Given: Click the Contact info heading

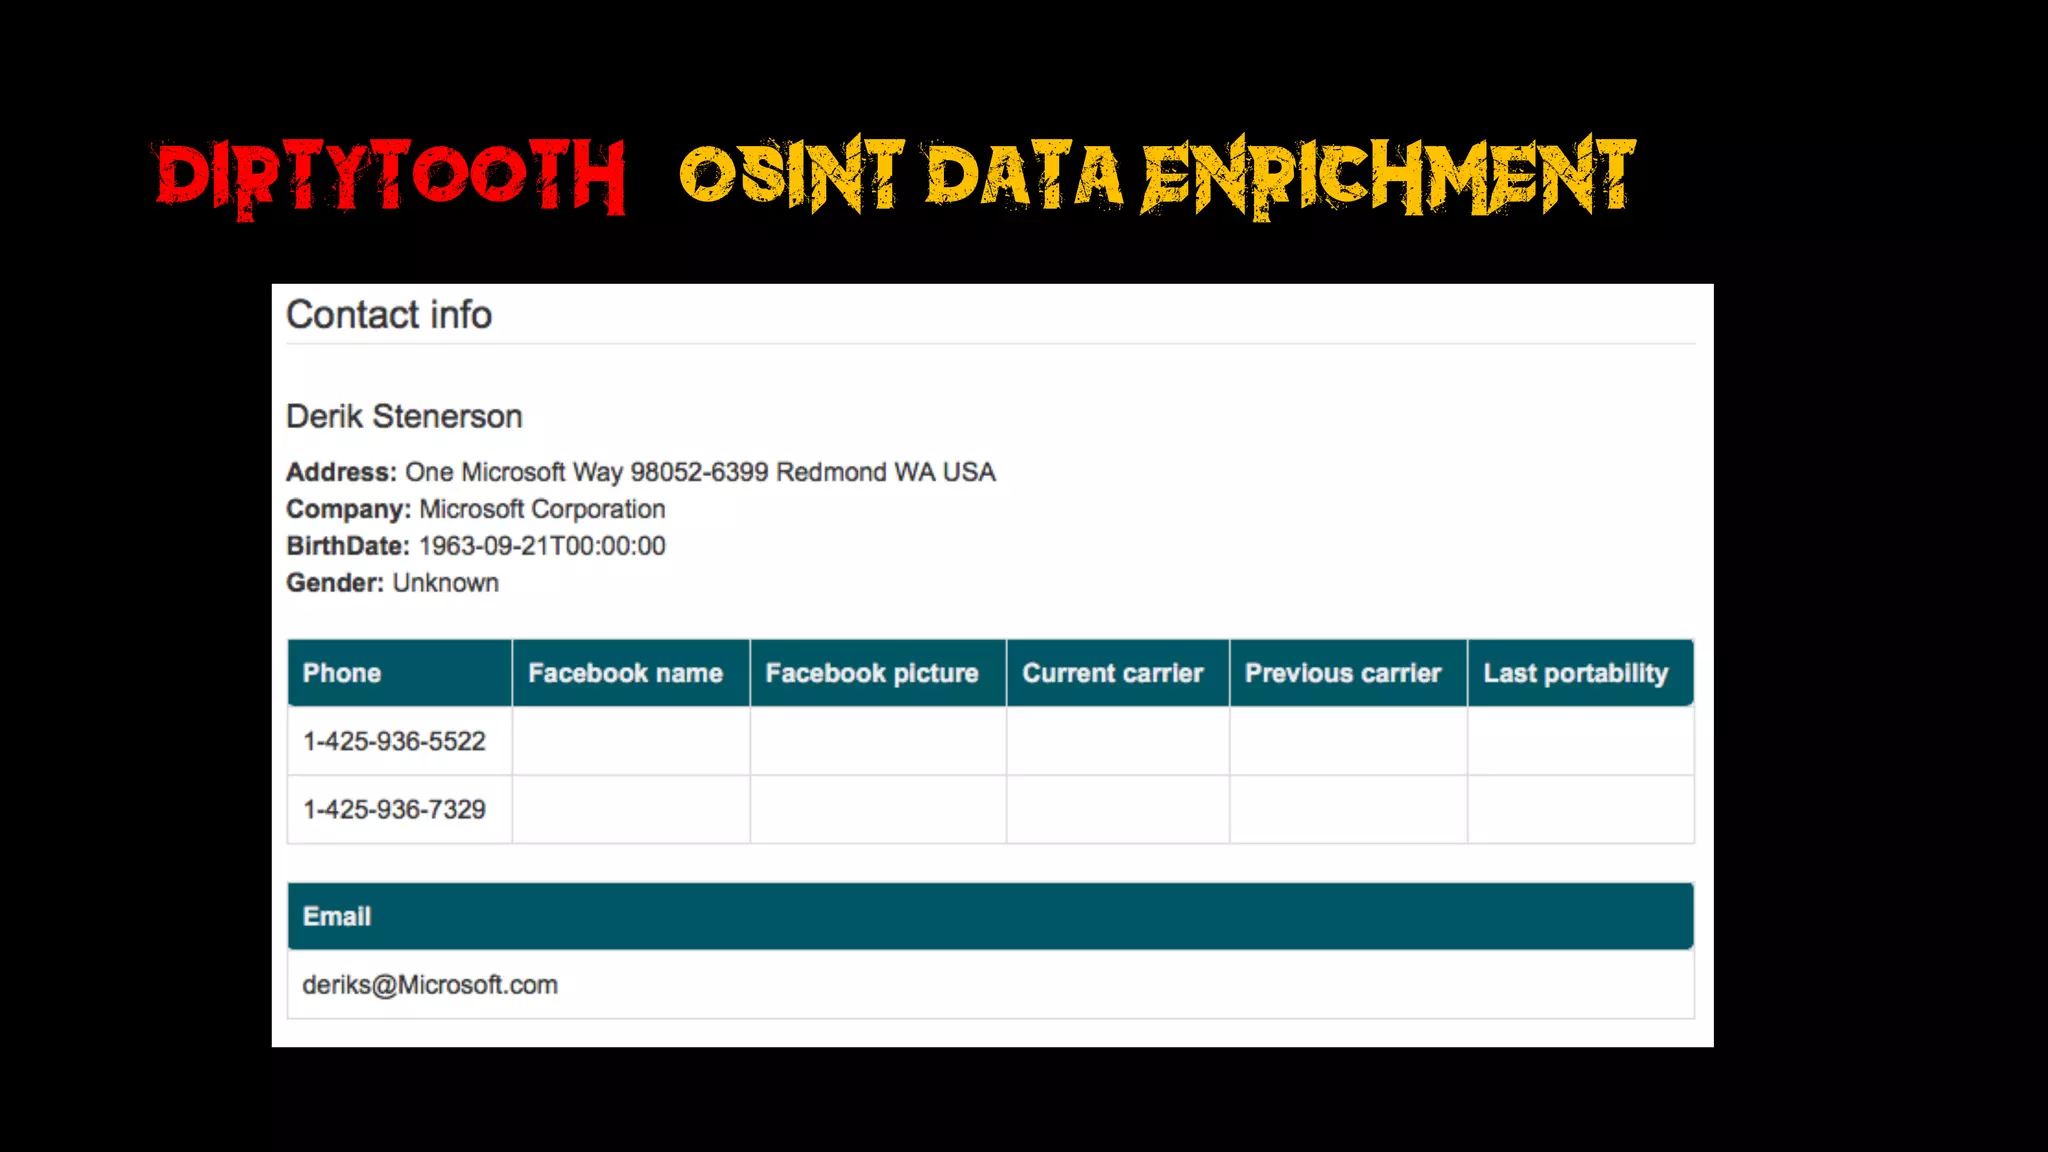Looking at the screenshot, I should tap(389, 315).
